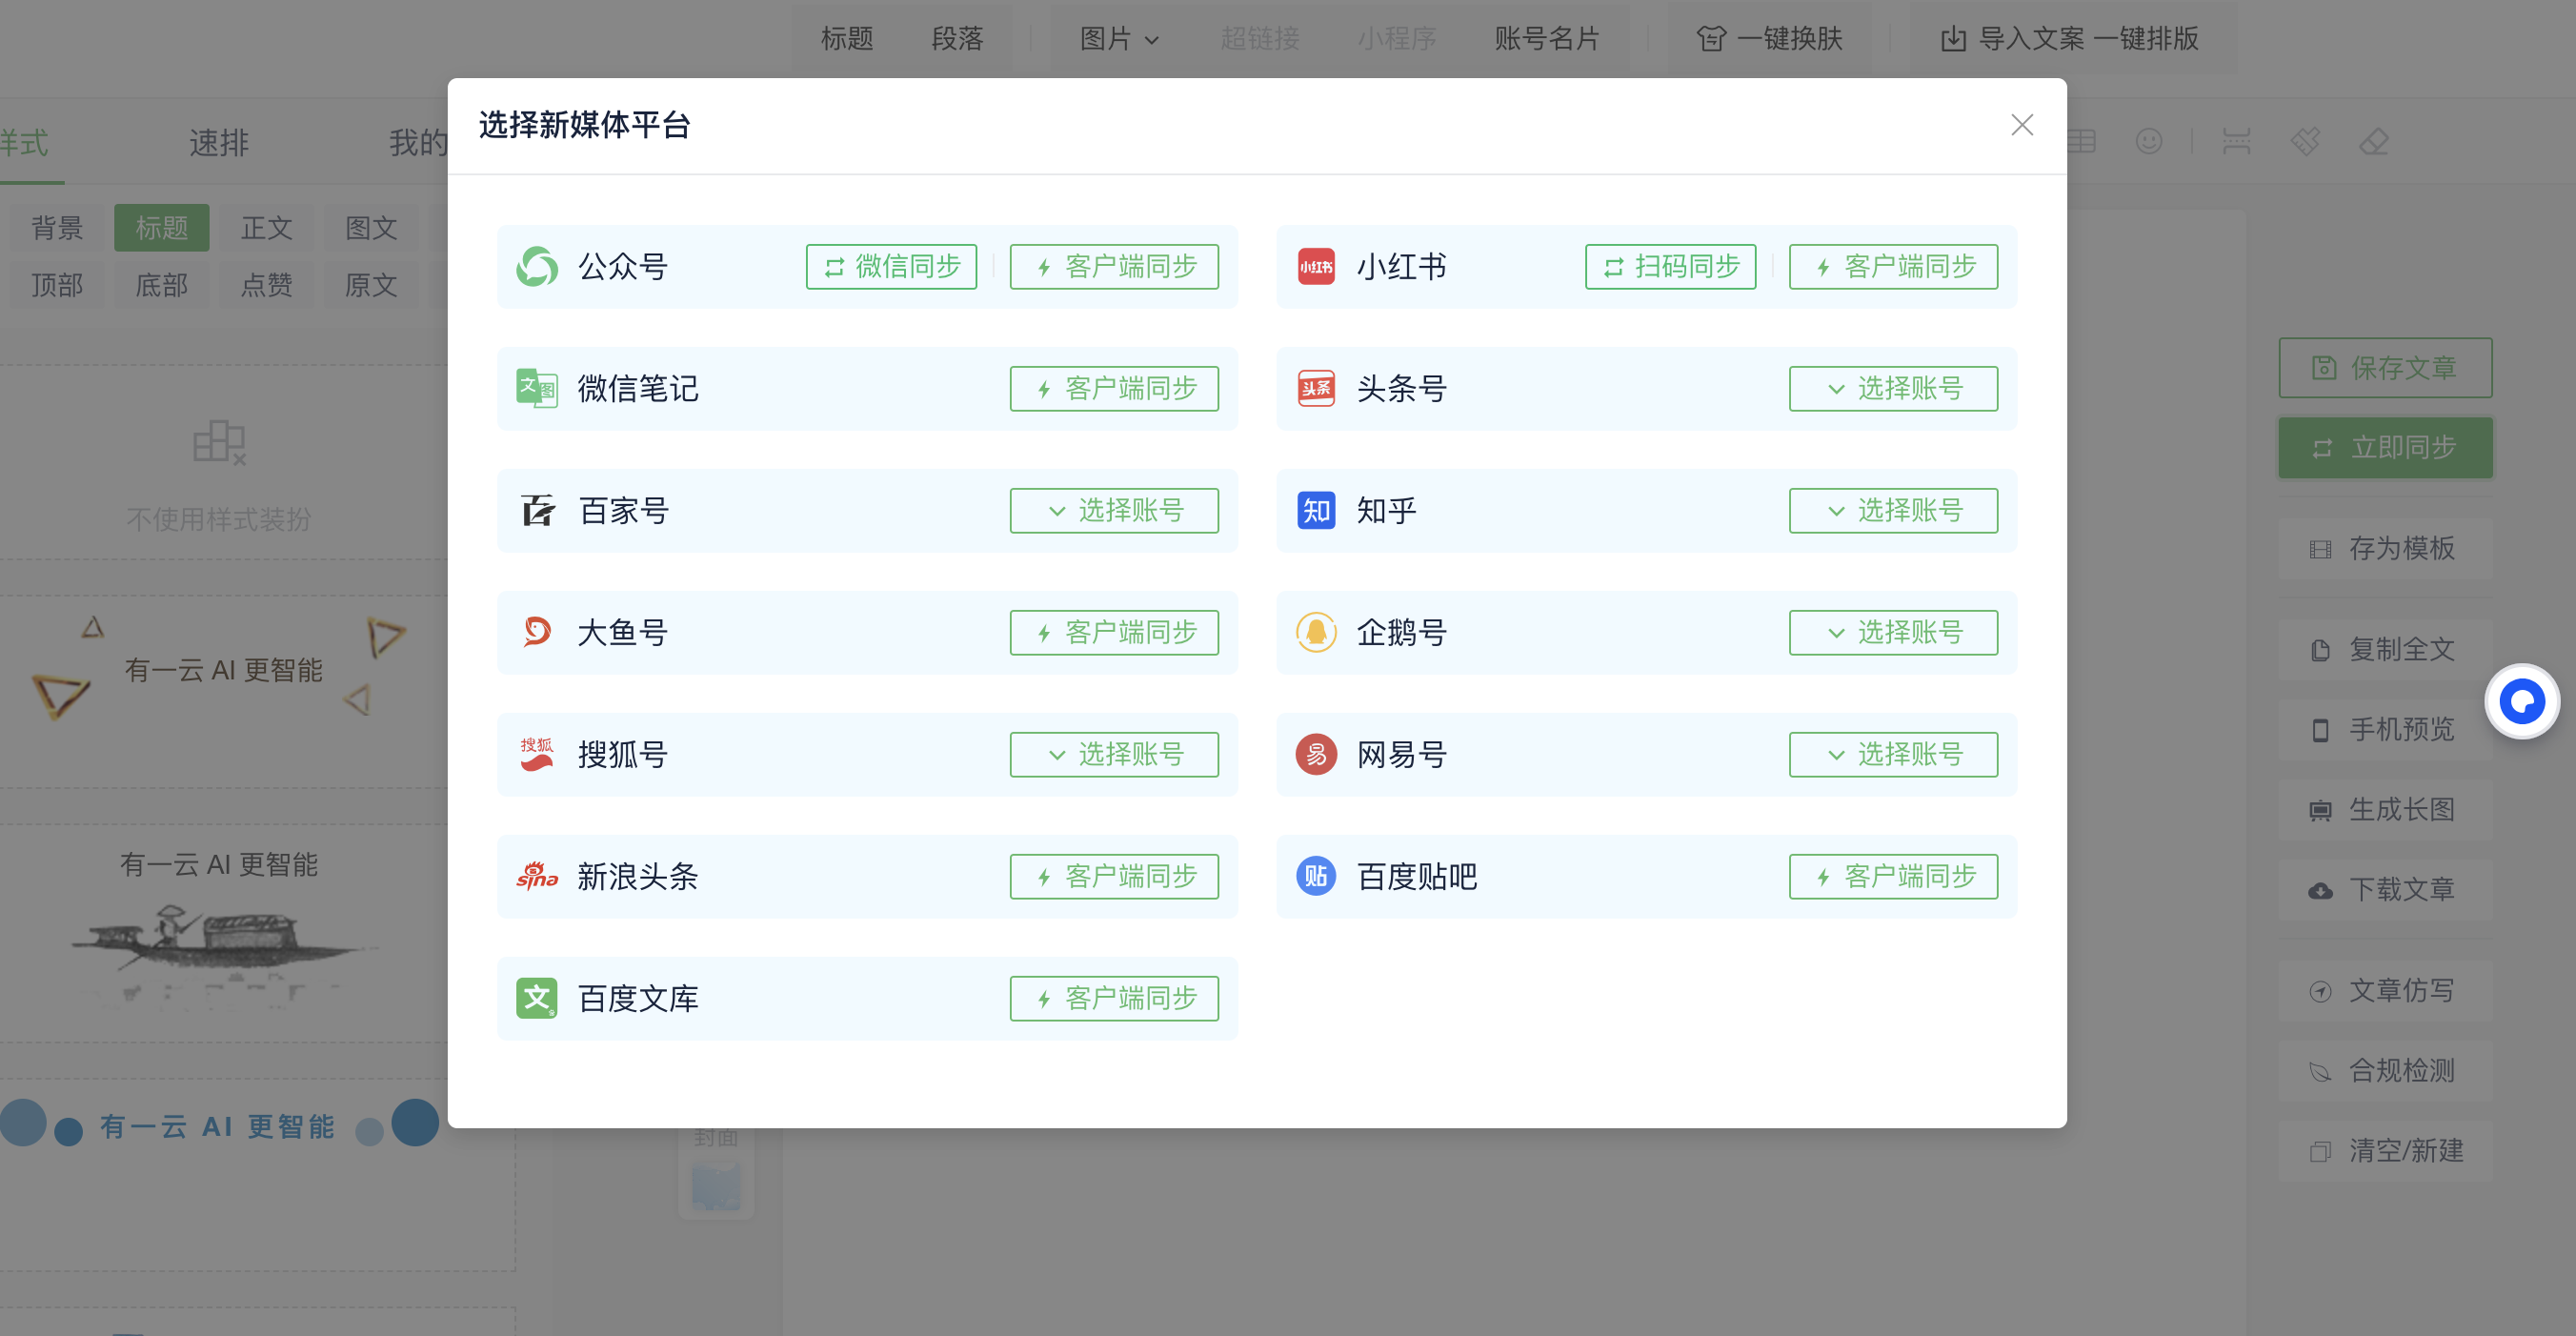Open 选择账号 dropdown for 企鹅号
The height and width of the screenshot is (1336, 2576).
(1893, 632)
